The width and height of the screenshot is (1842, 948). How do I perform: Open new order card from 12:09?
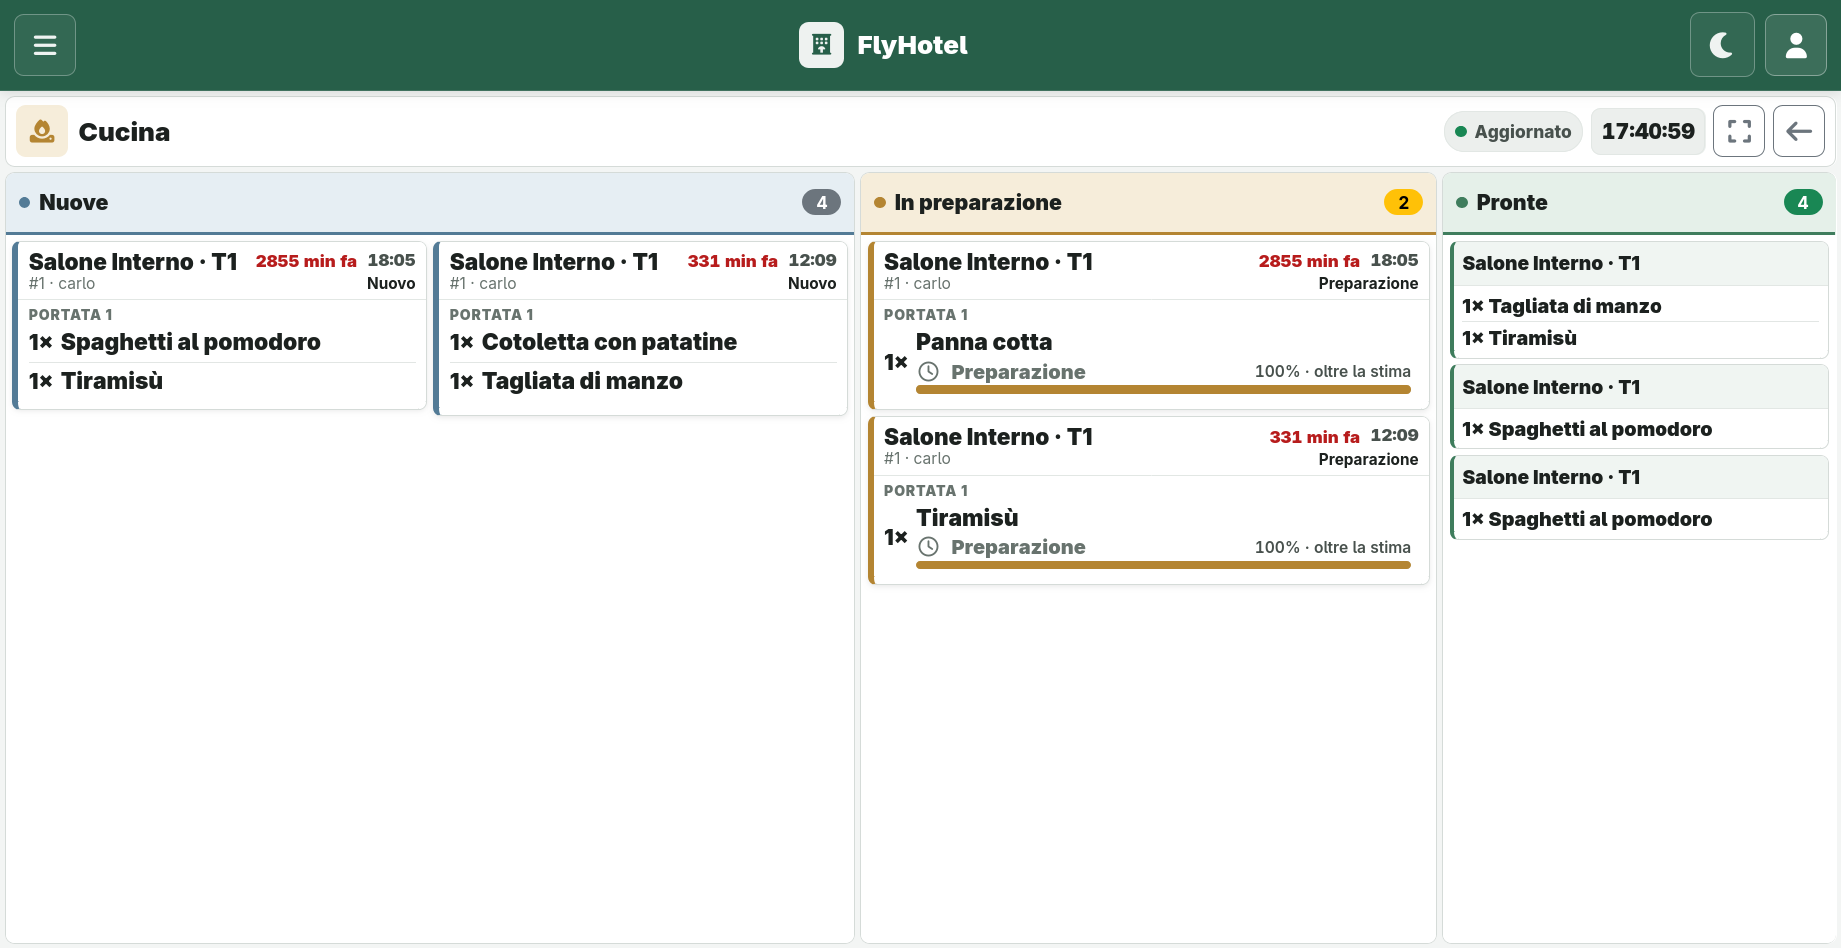tap(640, 328)
